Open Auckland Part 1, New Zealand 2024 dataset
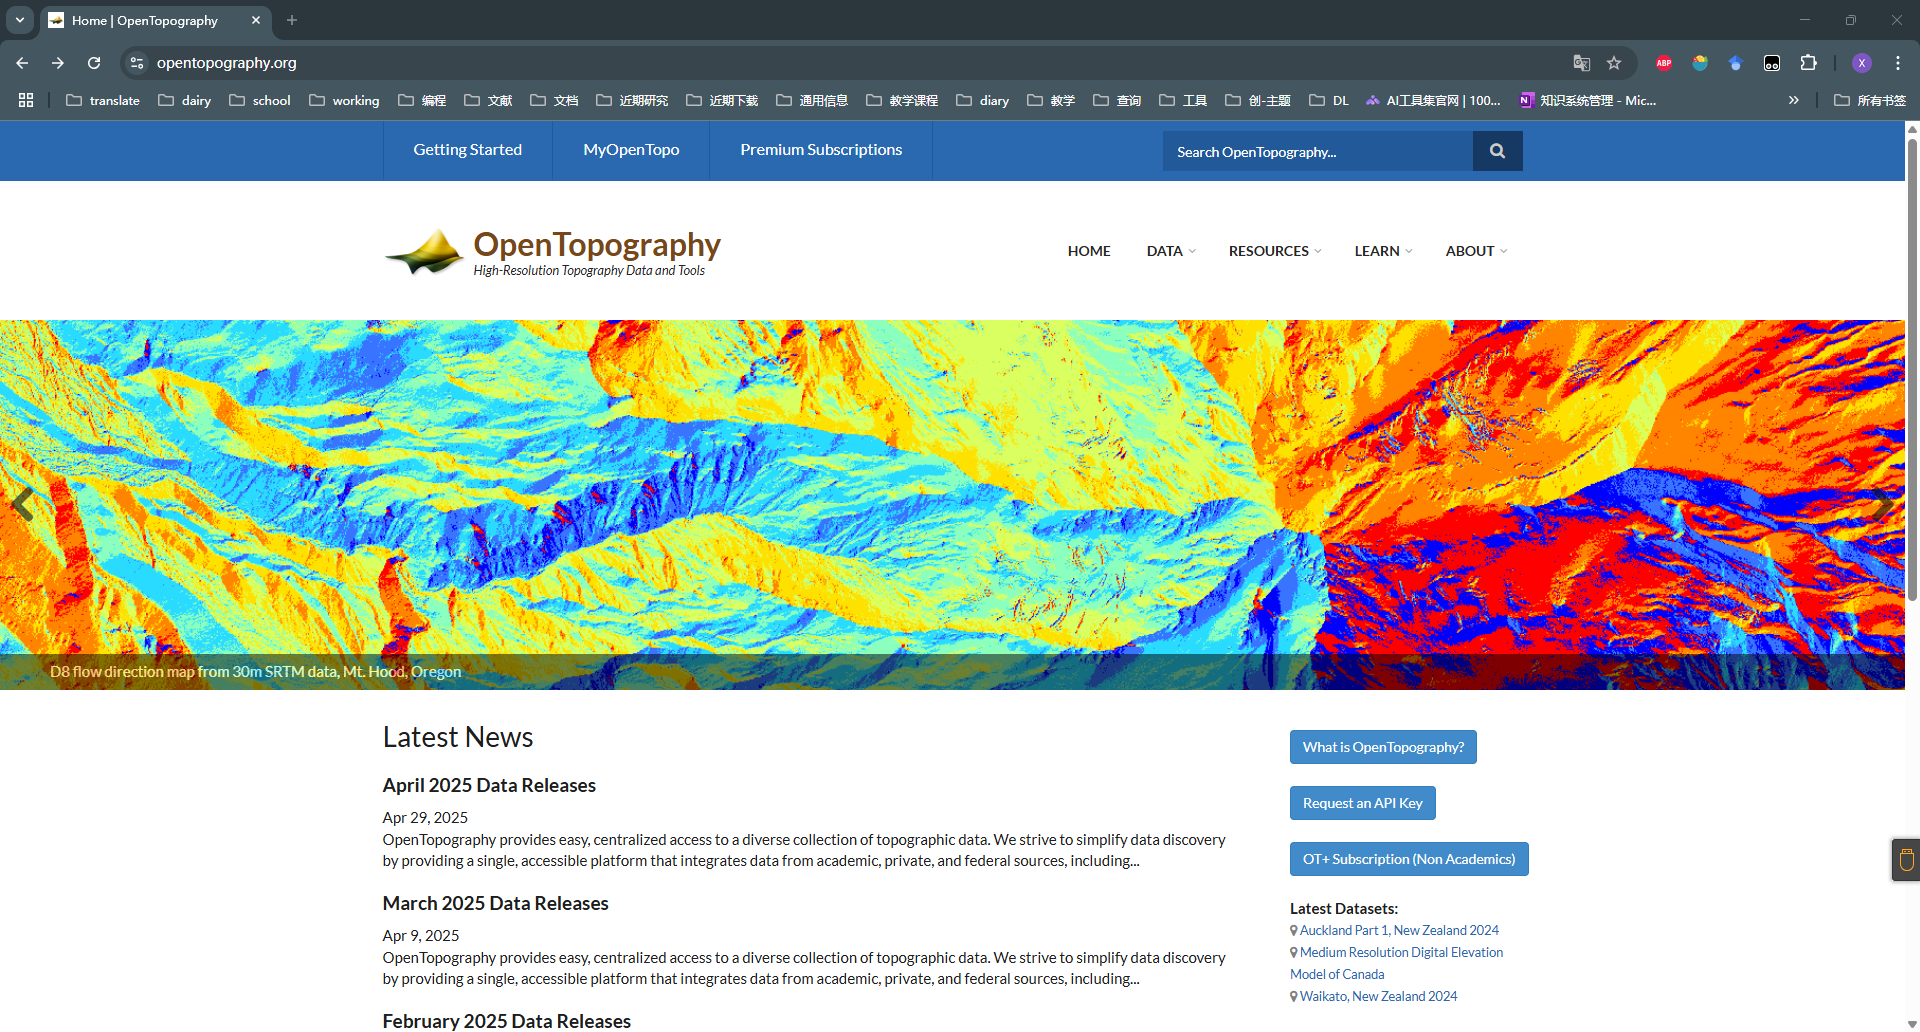This screenshot has height=1032, width=1920. pos(1399,930)
